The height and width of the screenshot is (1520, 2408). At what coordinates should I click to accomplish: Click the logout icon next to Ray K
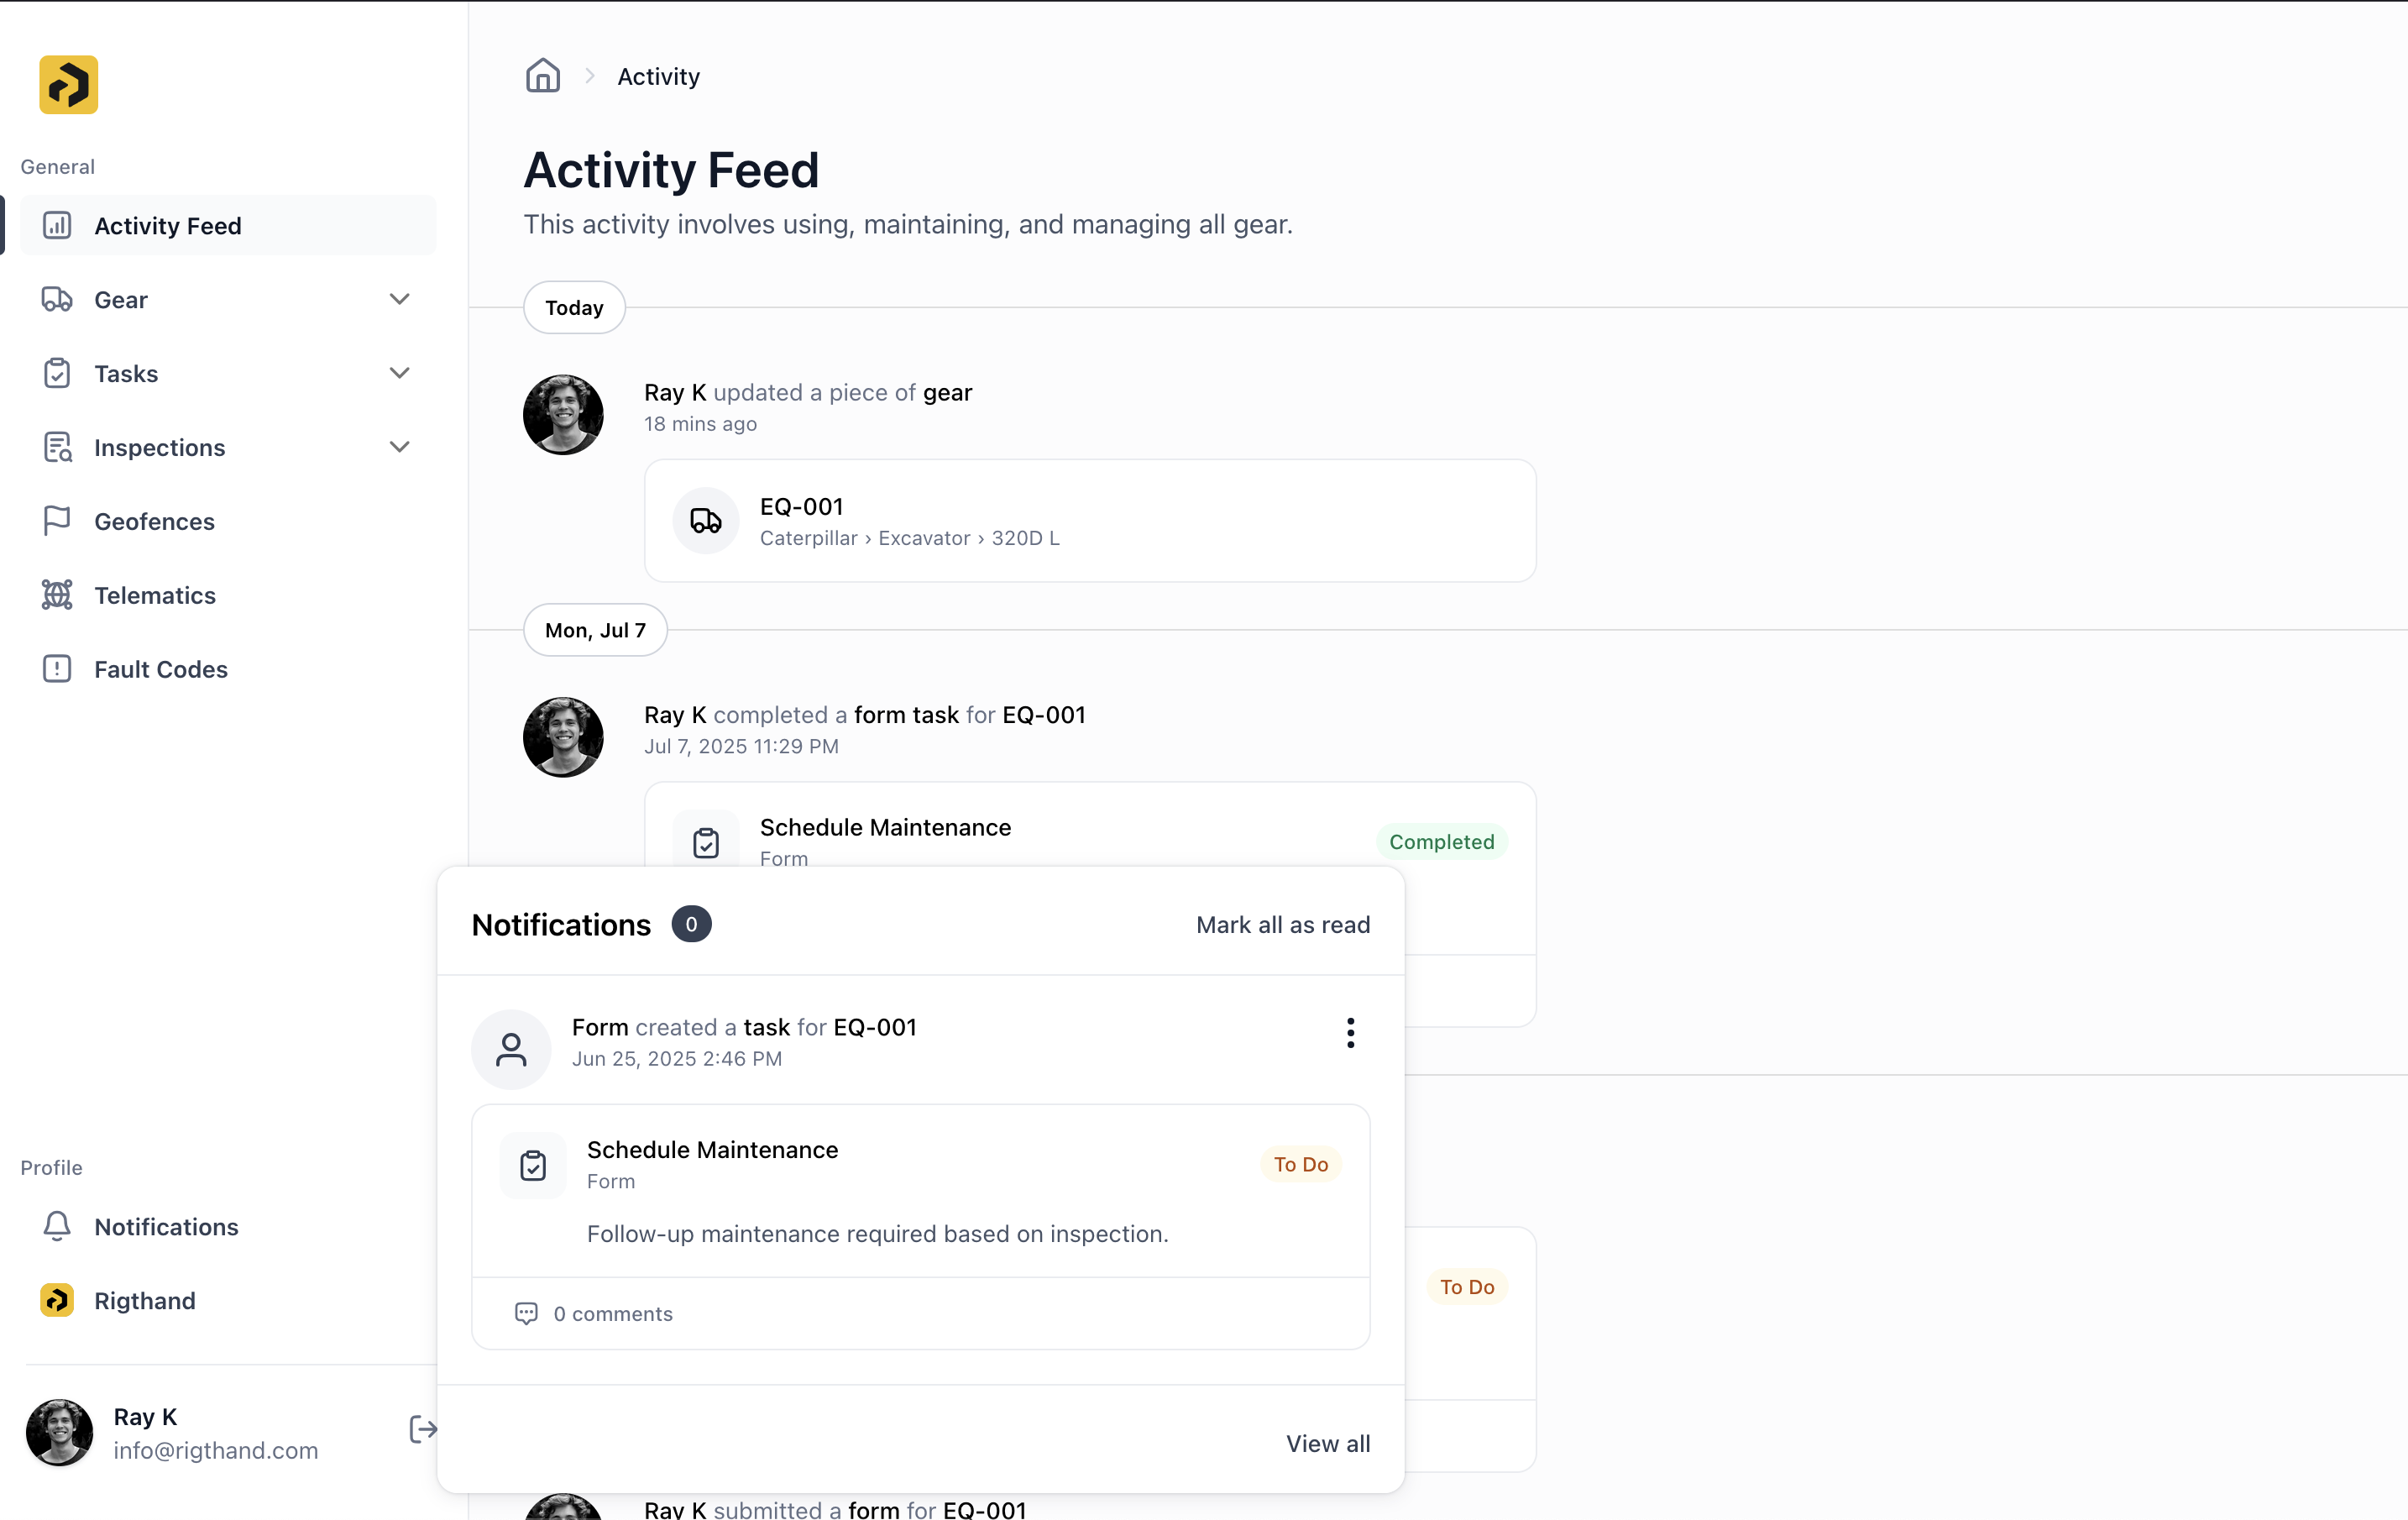[x=423, y=1429]
